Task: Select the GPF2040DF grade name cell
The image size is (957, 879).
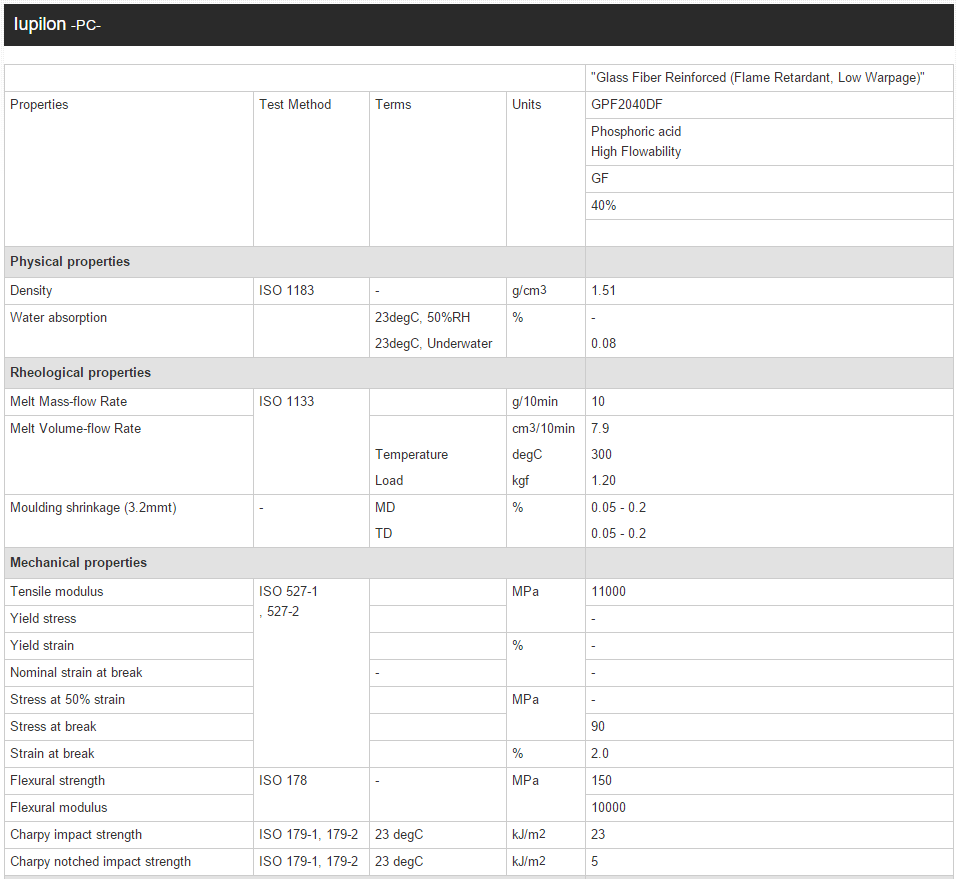Action: (x=627, y=104)
